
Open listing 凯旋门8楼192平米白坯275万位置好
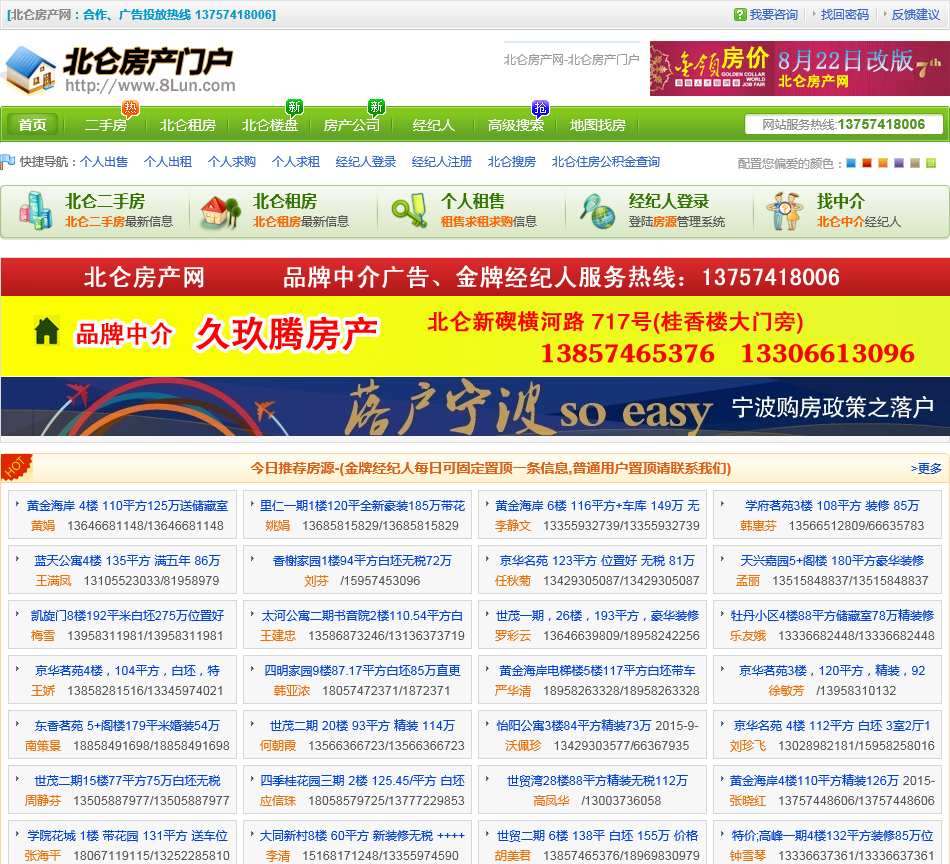pos(127,616)
